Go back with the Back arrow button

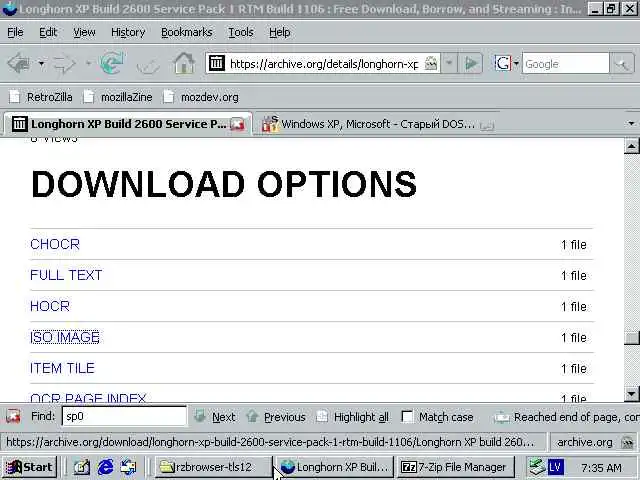point(19,64)
